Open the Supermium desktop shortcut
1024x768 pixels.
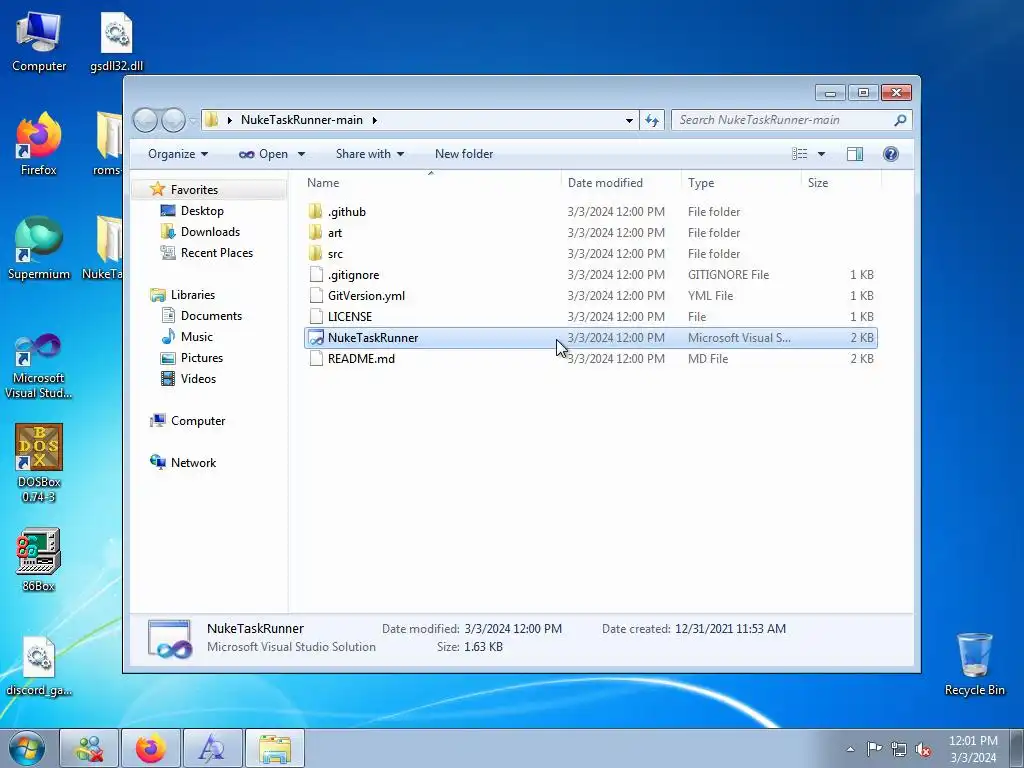click(39, 249)
